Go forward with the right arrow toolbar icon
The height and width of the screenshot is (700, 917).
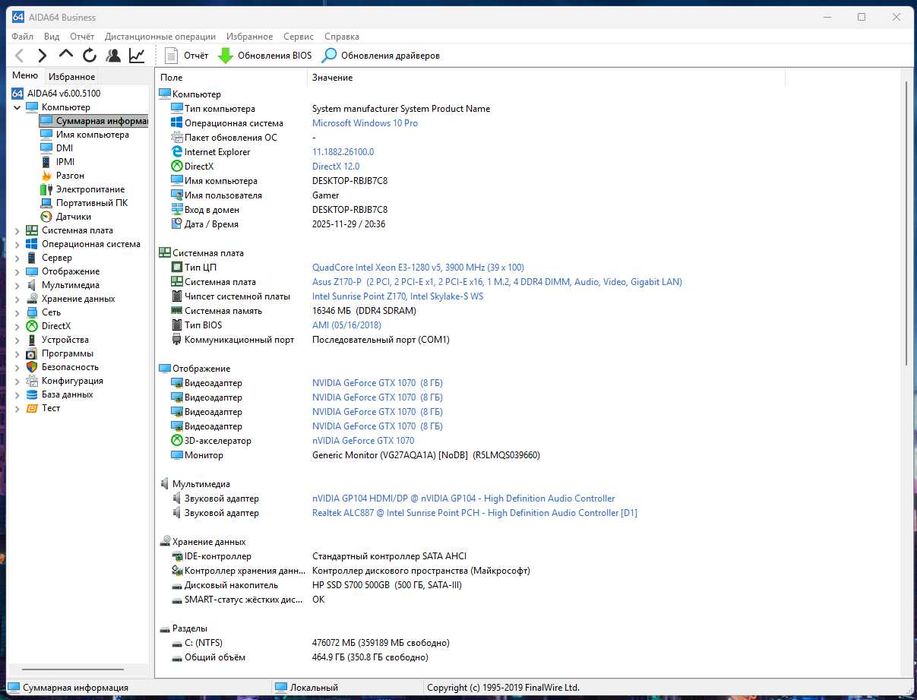(42, 56)
